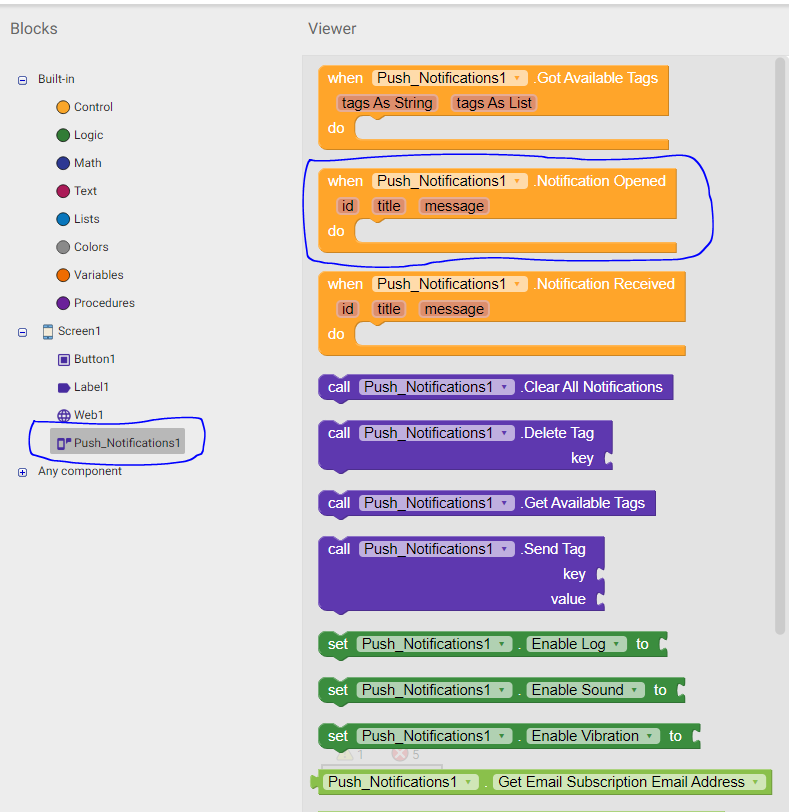Image resolution: width=789 pixels, height=812 pixels.
Task: Collapse the Built-in tree section
Action: 22,80
